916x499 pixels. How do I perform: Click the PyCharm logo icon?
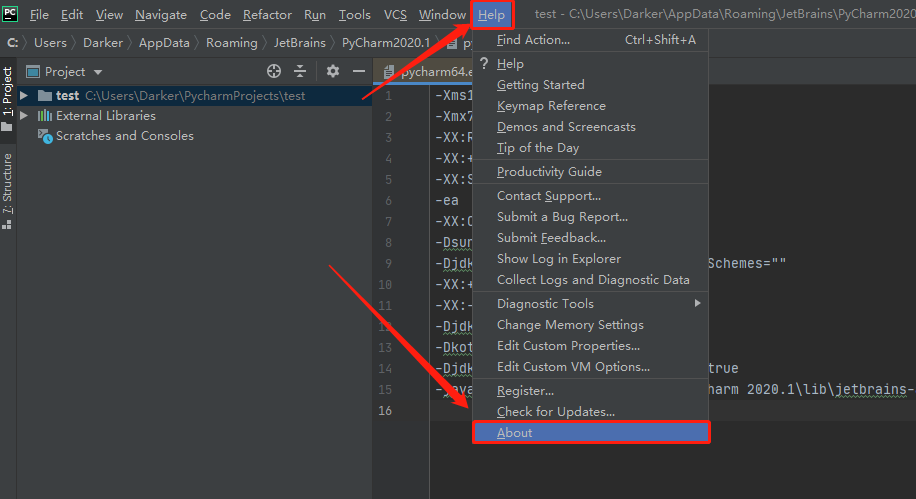pos(10,13)
